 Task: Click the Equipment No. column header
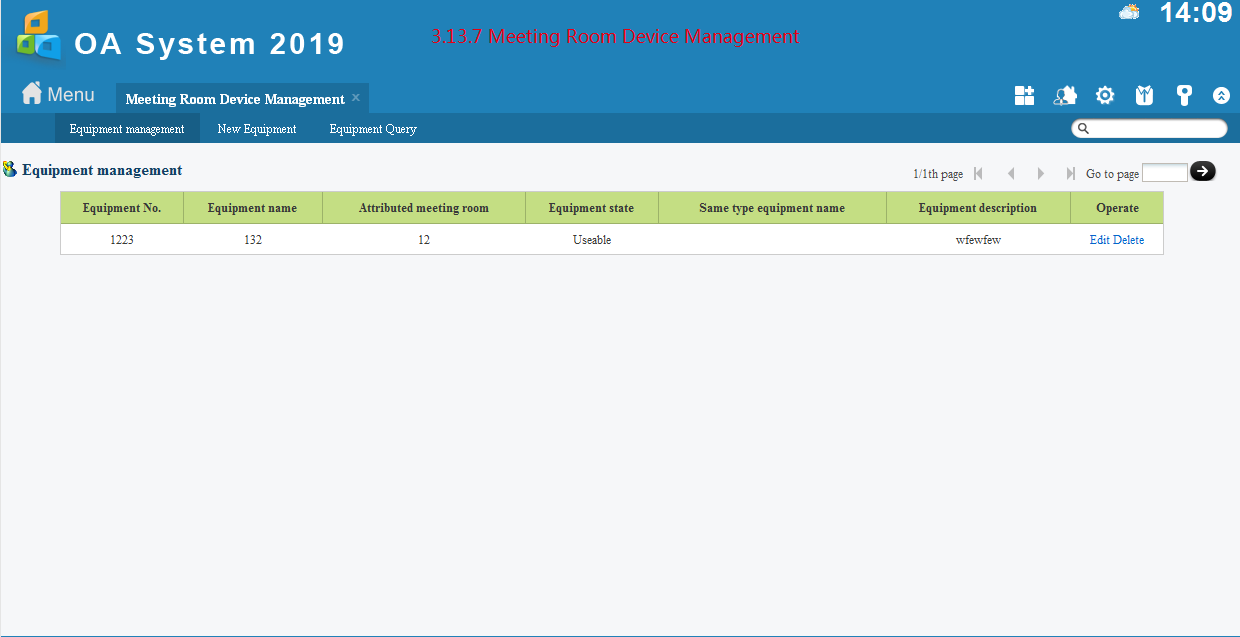pyautogui.click(x=122, y=208)
